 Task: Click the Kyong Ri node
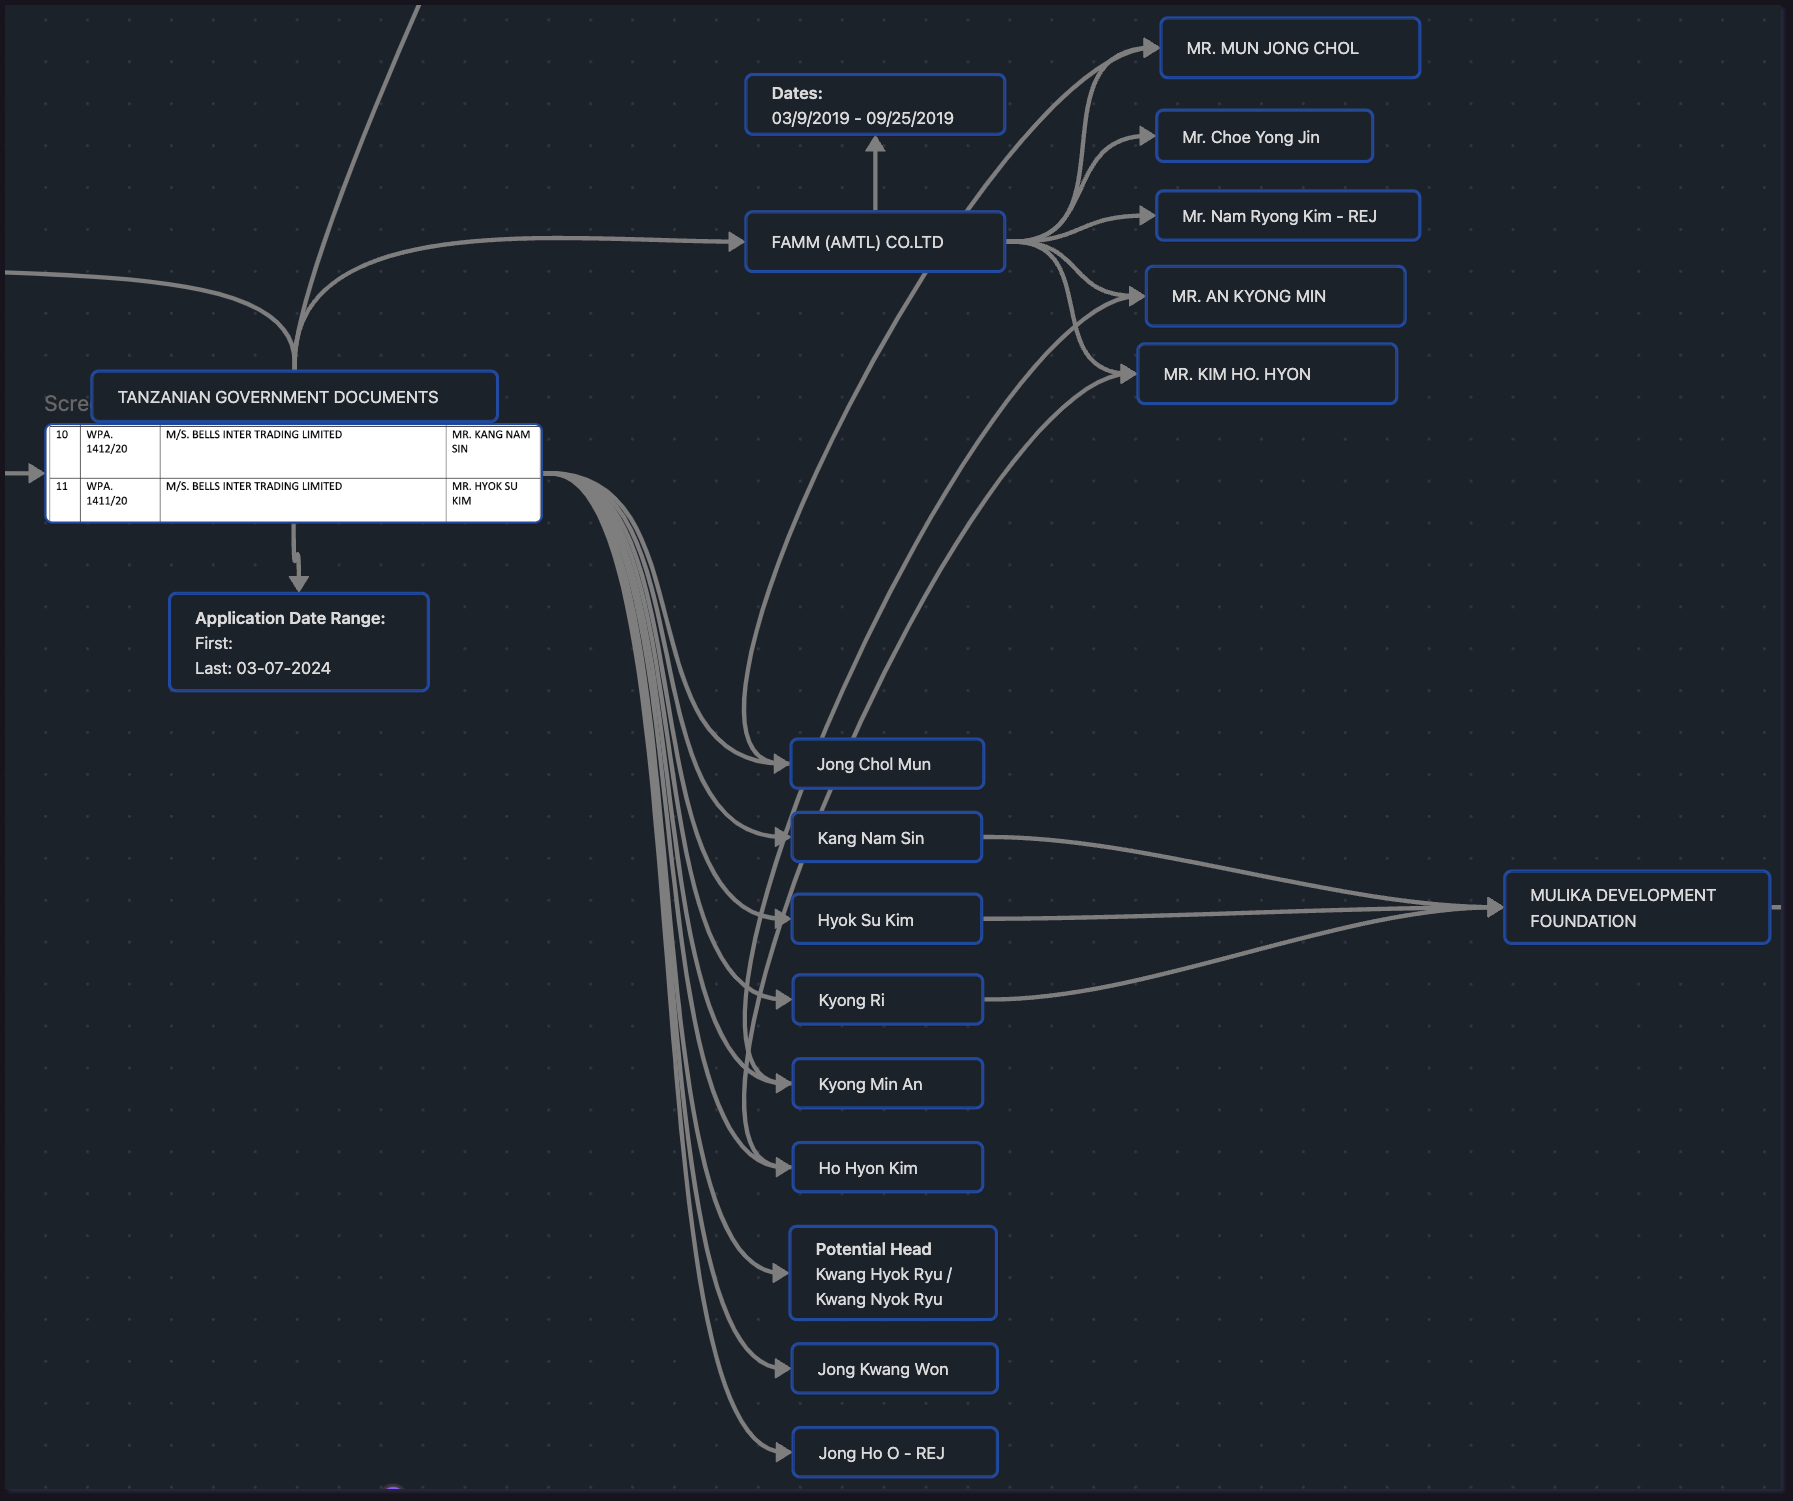click(887, 1000)
